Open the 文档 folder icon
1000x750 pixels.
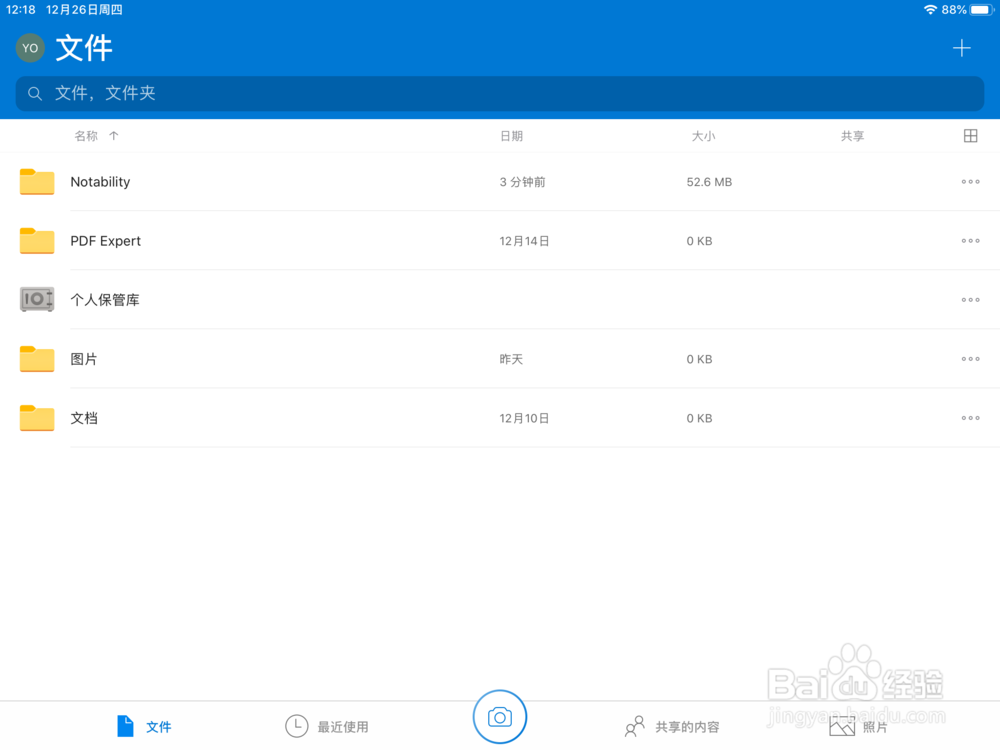pyautogui.click(x=37, y=418)
